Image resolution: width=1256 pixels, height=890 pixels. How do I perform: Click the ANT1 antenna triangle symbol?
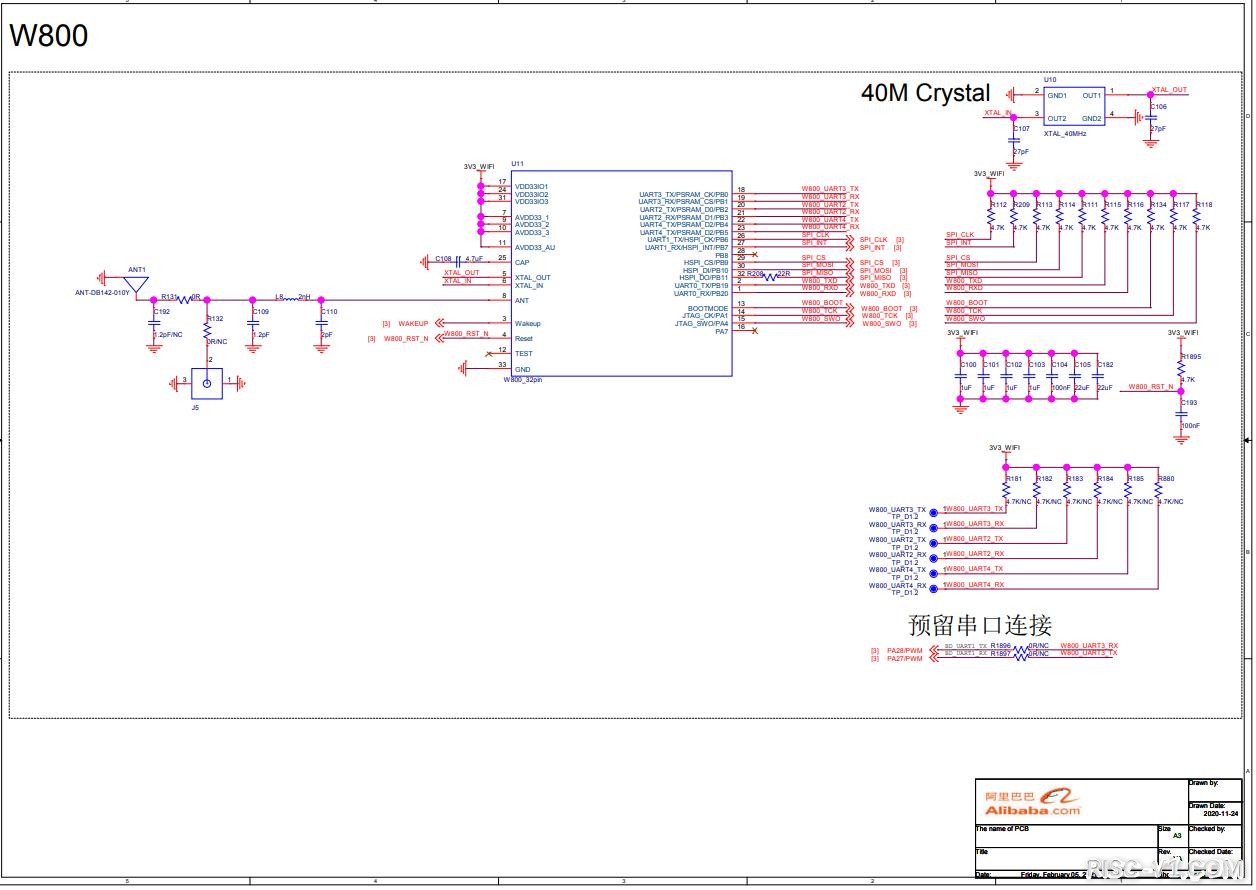pos(137,283)
